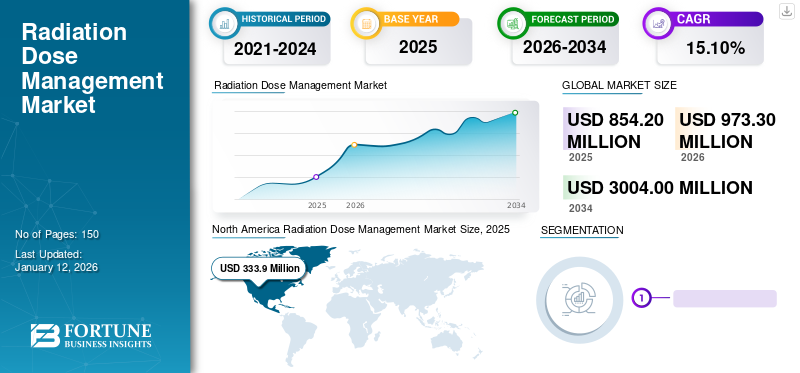Click the Base Year calendar icon
The height and width of the screenshot is (373, 800).
click(366, 23)
